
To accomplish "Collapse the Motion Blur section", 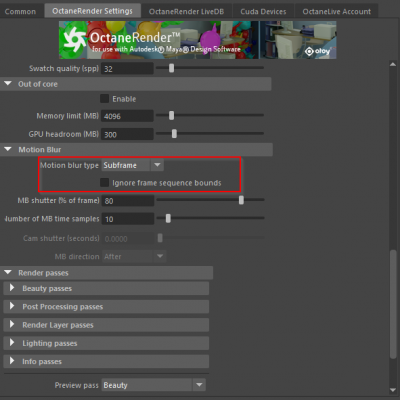I will pyautogui.click(x=8, y=149).
